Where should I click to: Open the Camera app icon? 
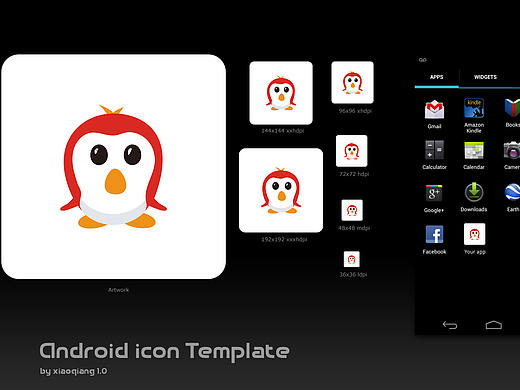click(x=512, y=150)
